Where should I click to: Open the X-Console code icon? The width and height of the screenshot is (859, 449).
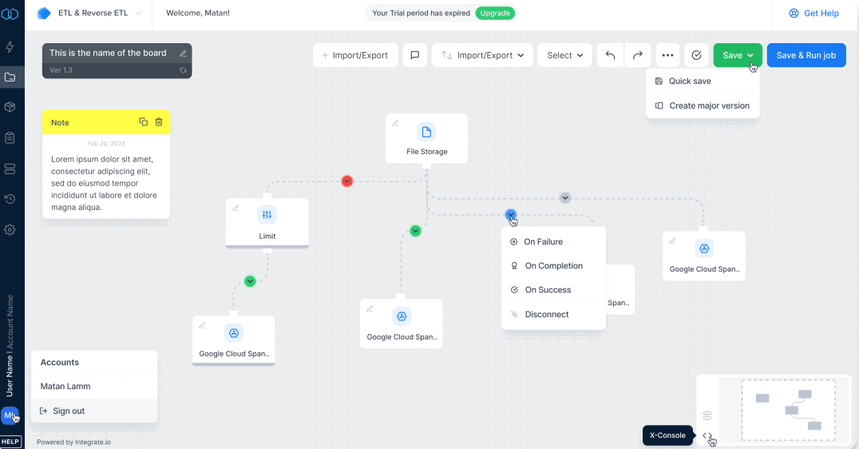pos(707,436)
